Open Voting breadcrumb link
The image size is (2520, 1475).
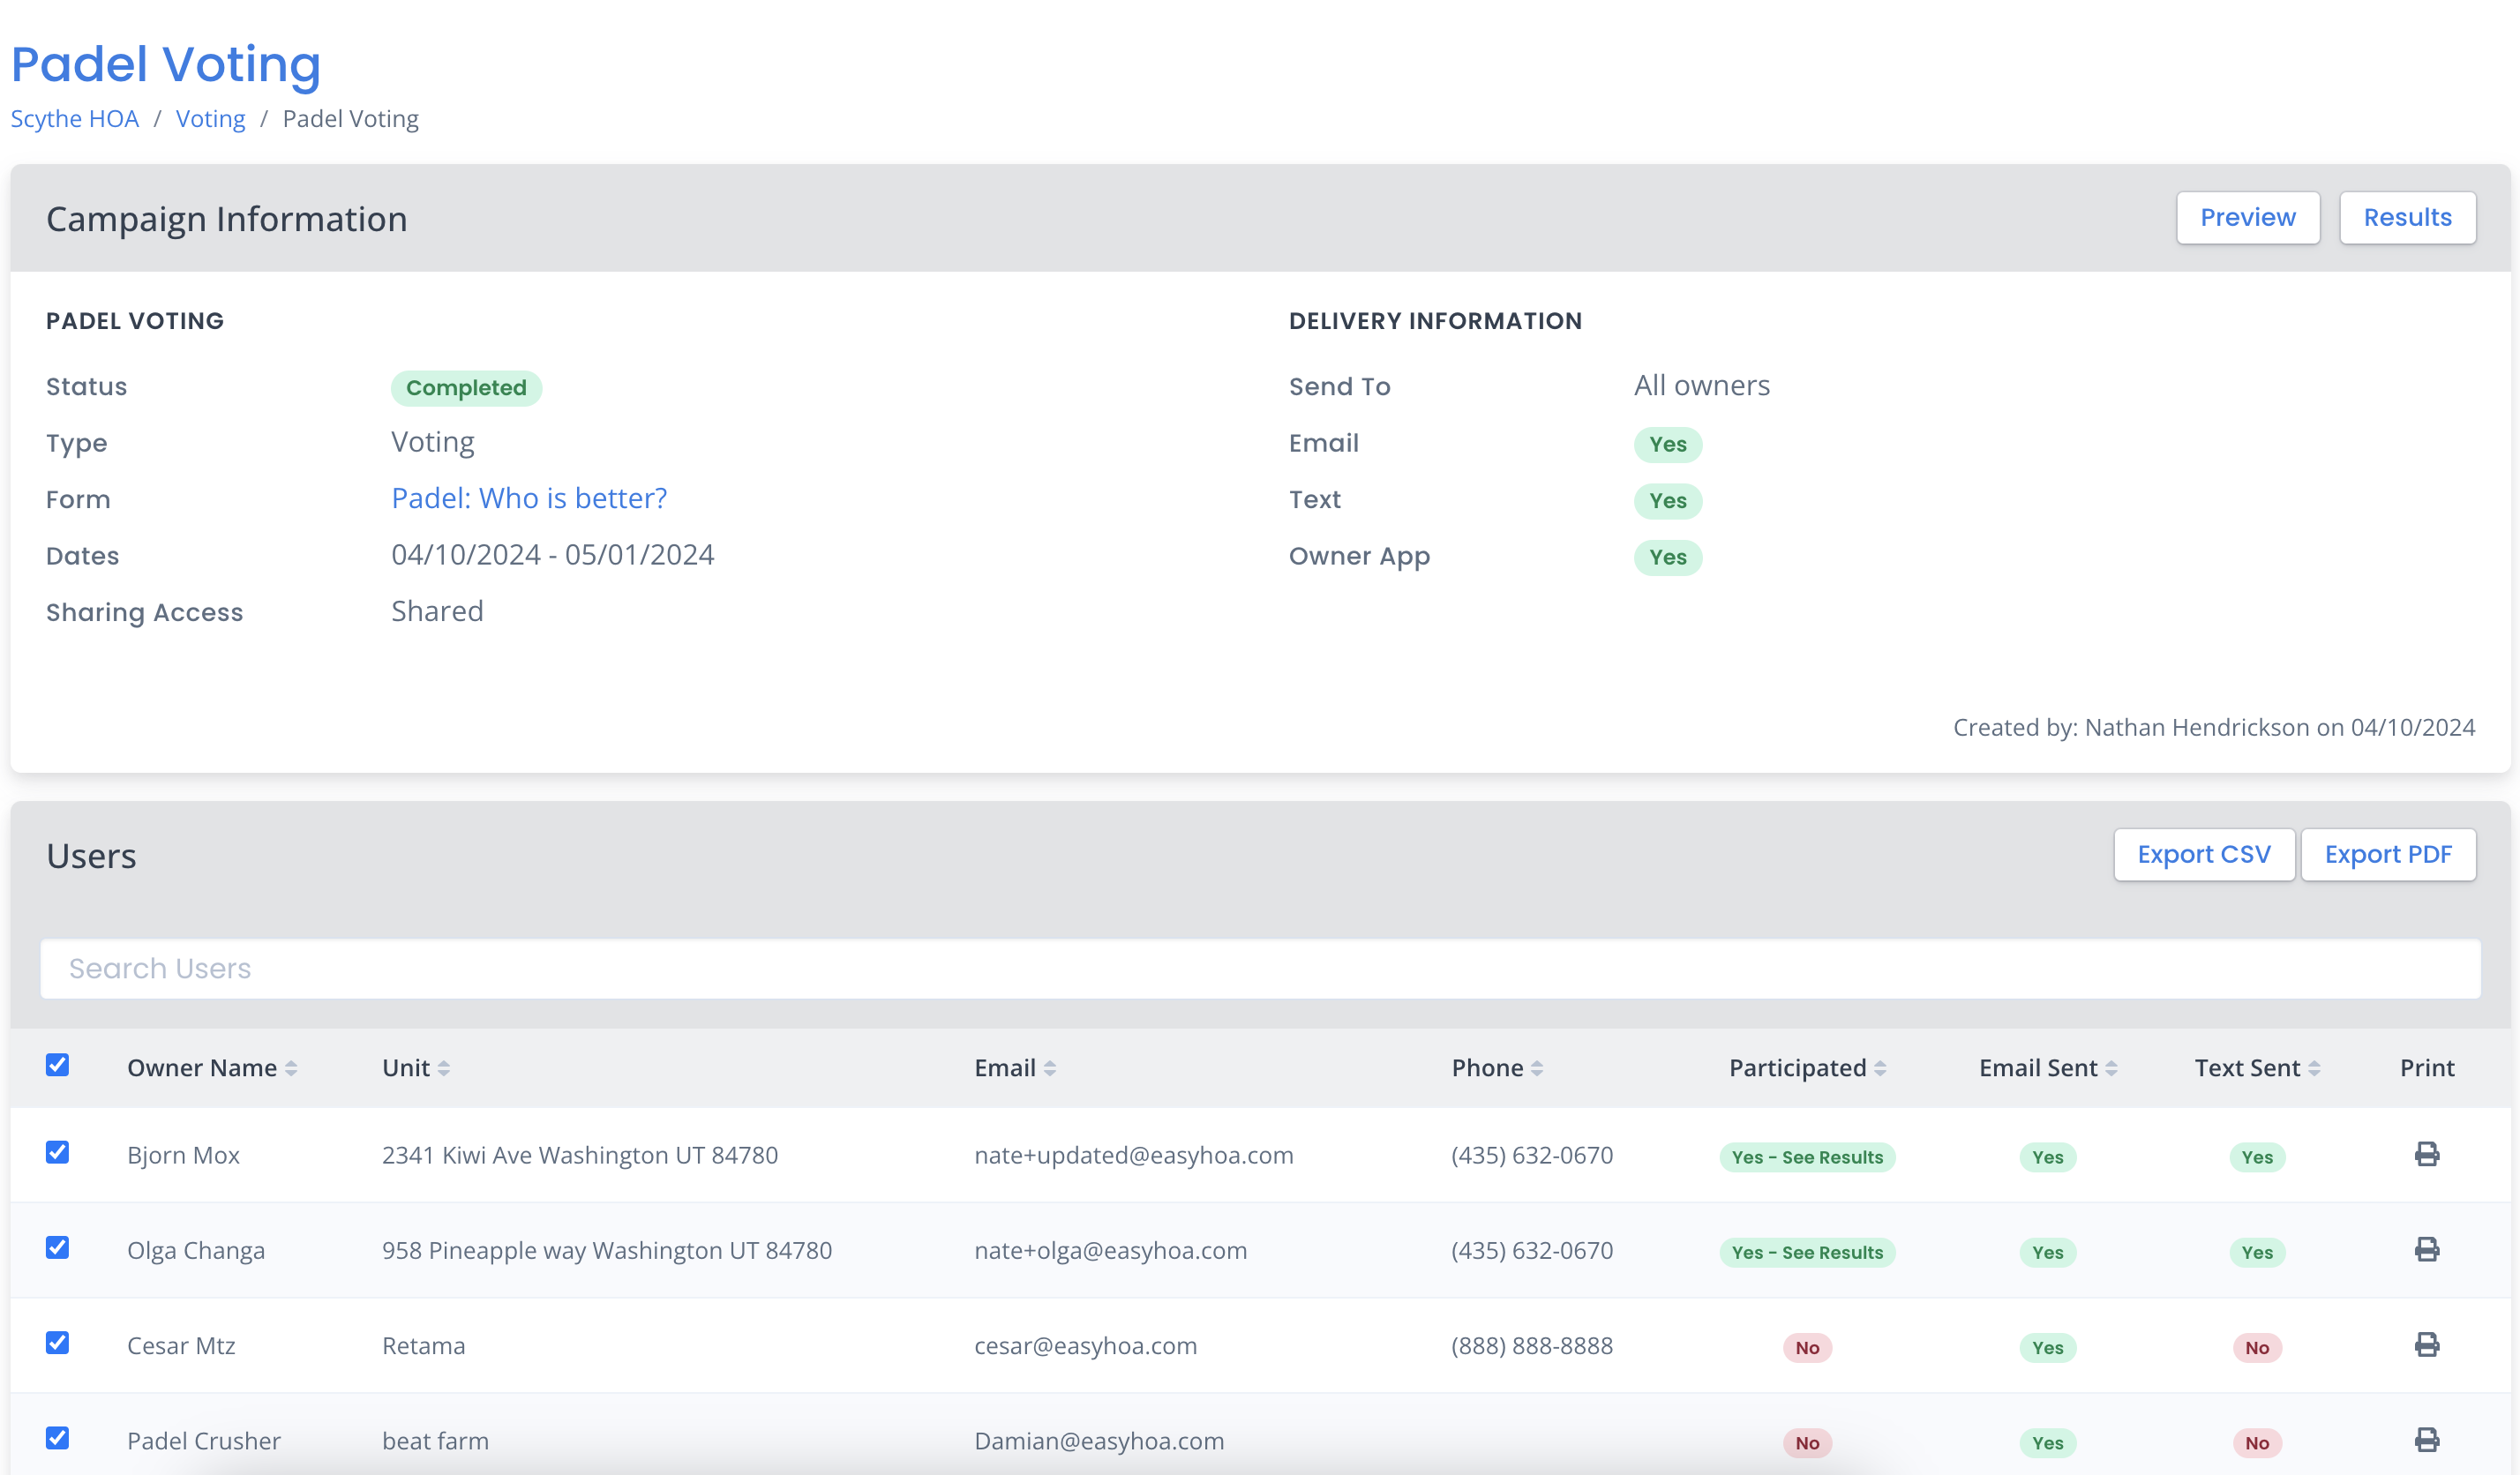(x=210, y=118)
